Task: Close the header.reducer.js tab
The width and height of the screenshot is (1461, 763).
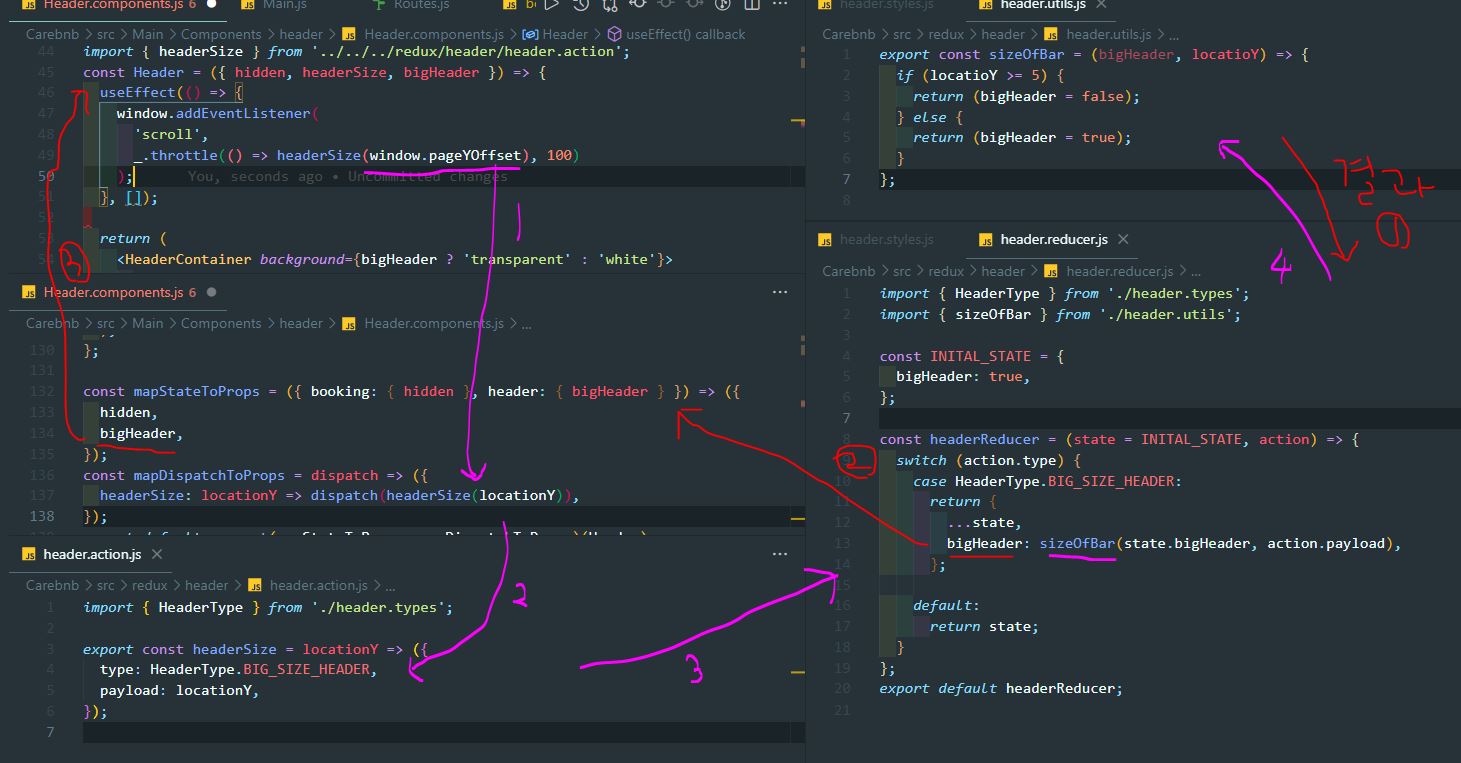Action: tap(1123, 239)
